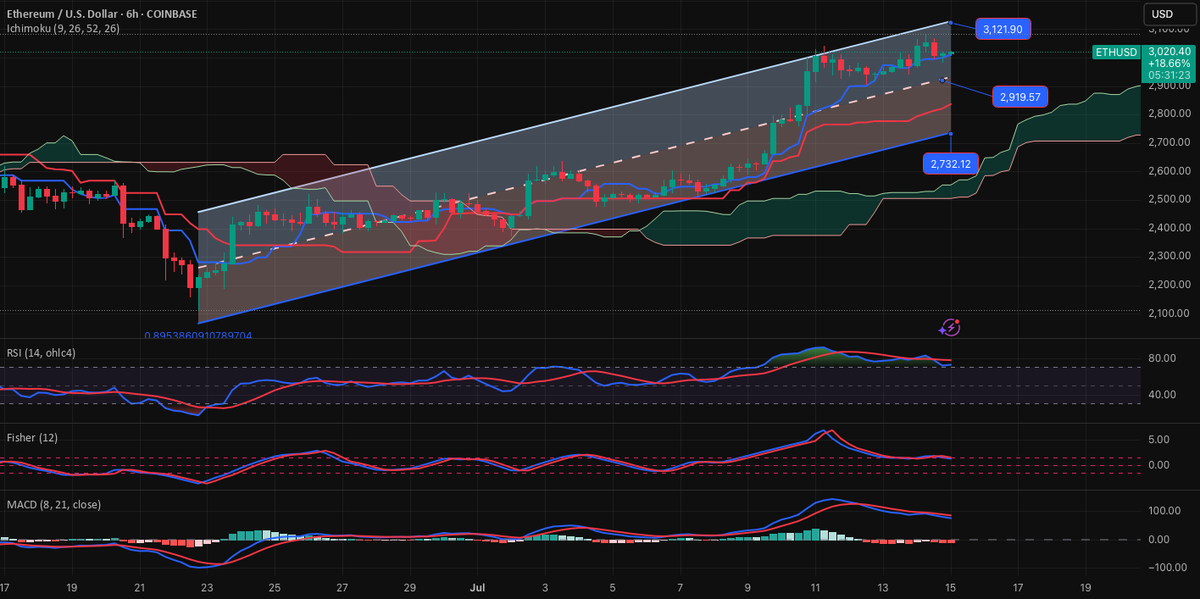Click date 7 on the time axis
The image size is (1200, 599).
point(680,587)
